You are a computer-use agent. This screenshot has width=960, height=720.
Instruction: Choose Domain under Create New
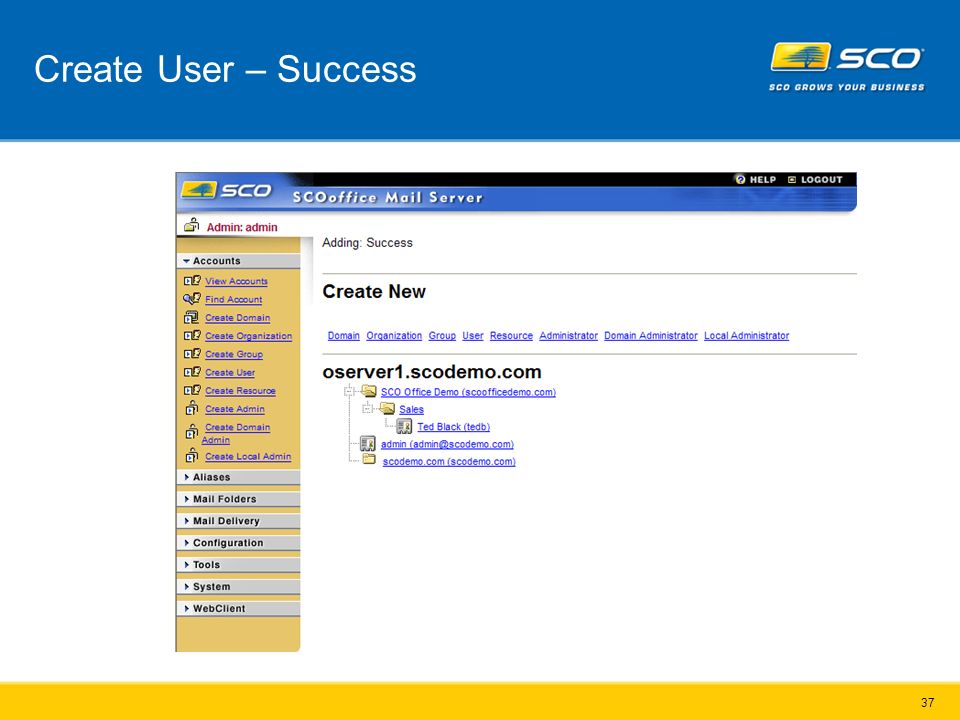click(343, 336)
